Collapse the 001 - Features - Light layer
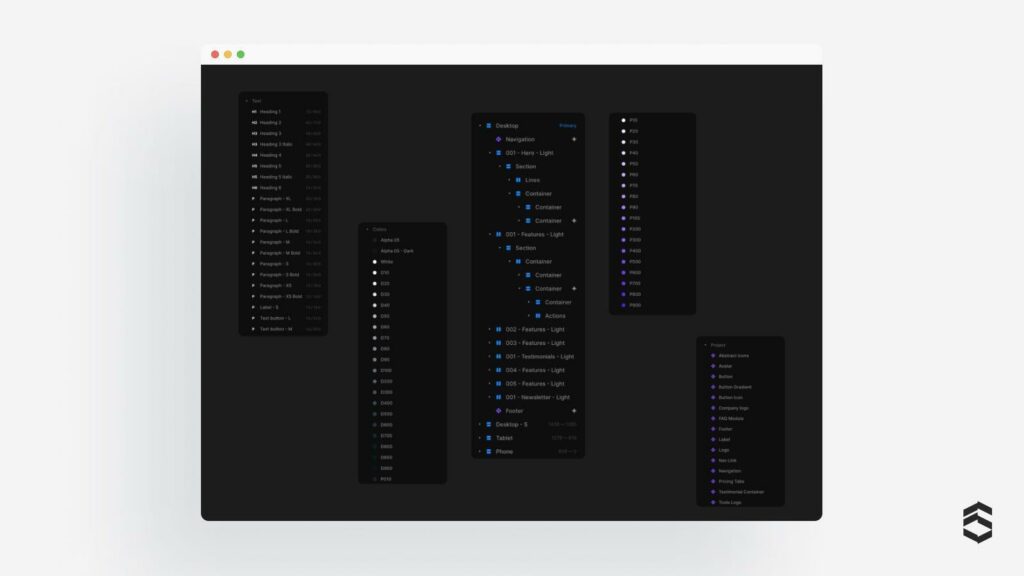The height and width of the screenshot is (576, 1024). (x=490, y=234)
